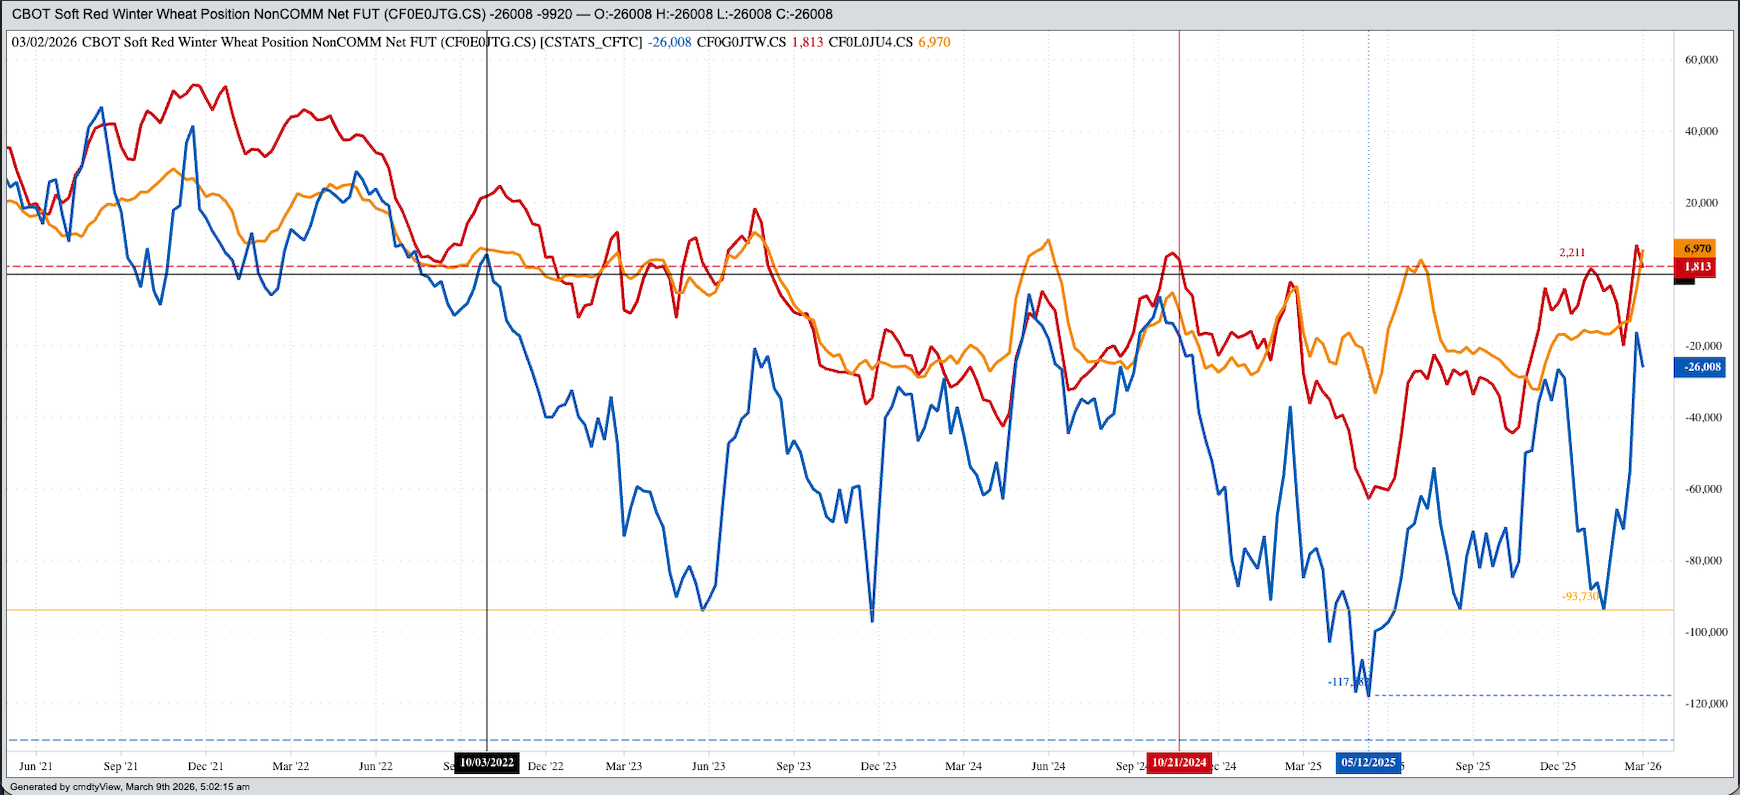1740x795 pixels.
Task: Click the 10/03/2022 date marker label
Action: click(487, 763)
